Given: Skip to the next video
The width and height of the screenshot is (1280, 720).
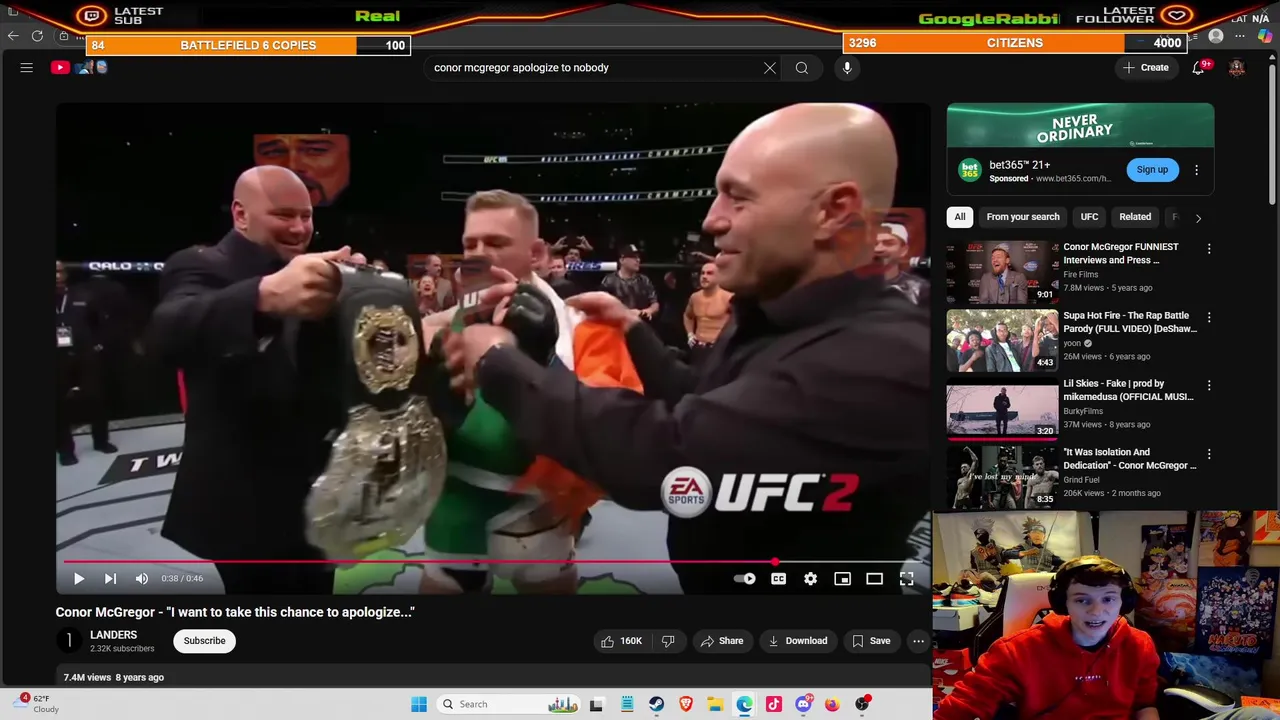Looking at the screenshot, I should pos(110,578).
